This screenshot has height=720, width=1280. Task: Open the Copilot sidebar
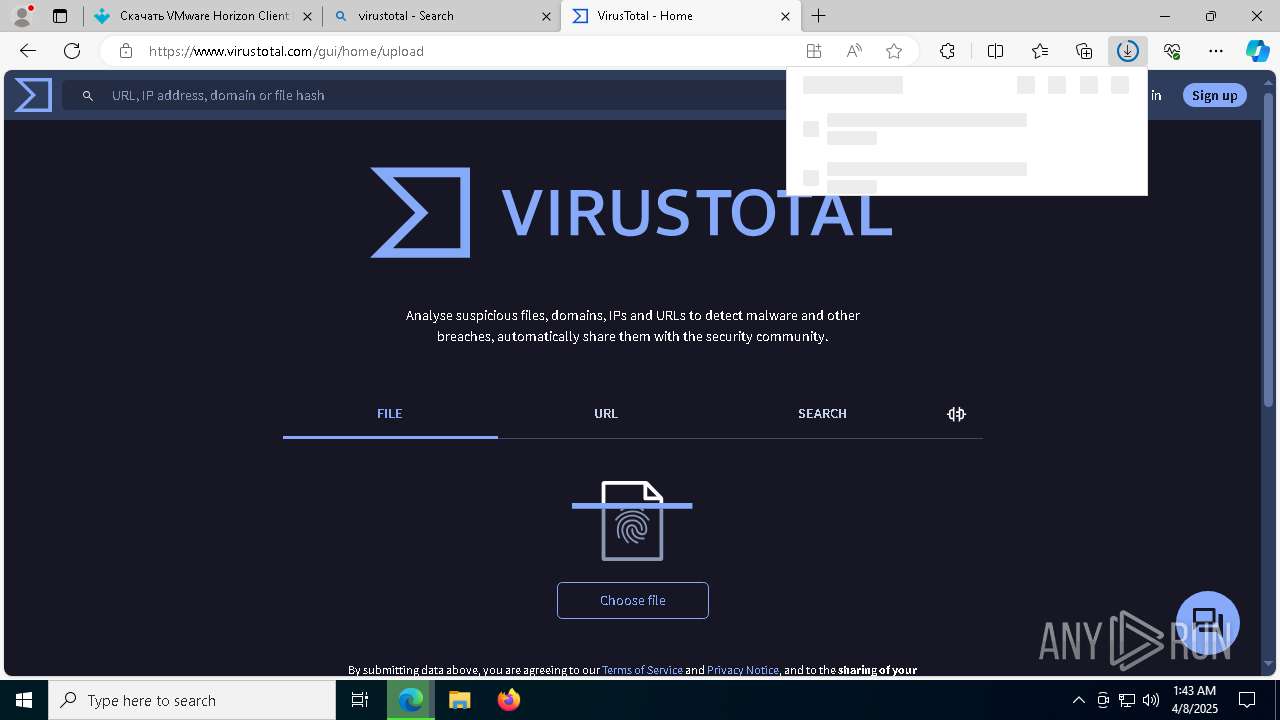(1258, 51)
